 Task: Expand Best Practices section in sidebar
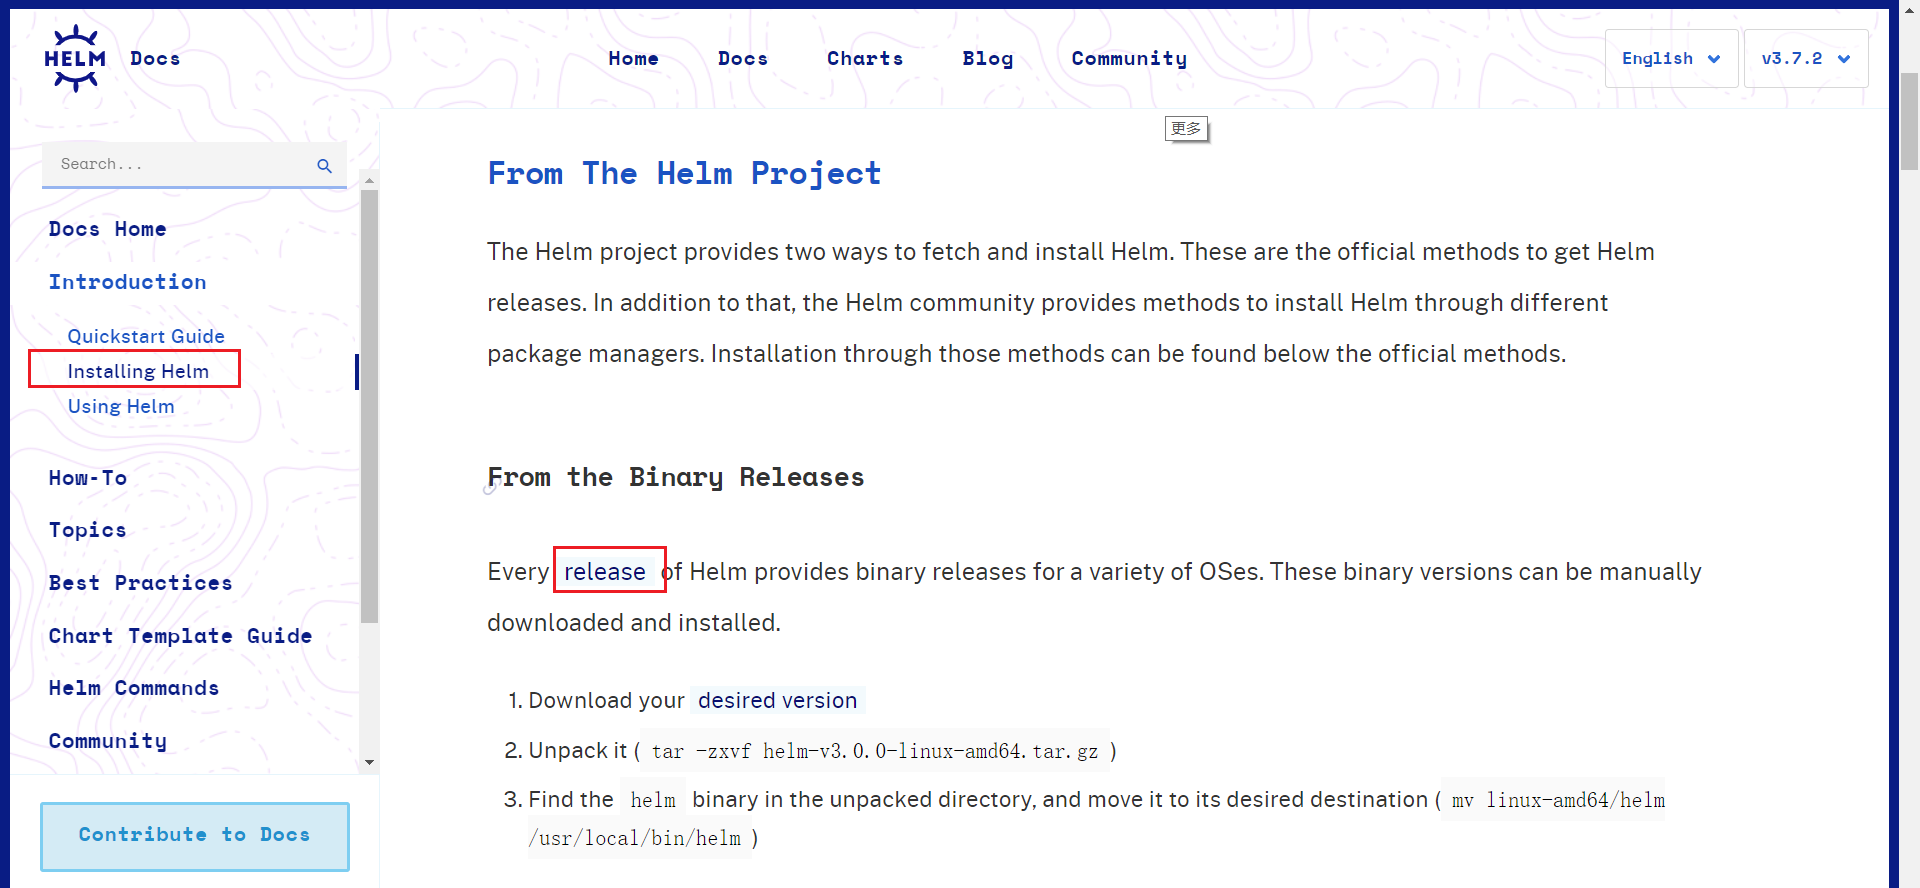(x=140, y=583)
